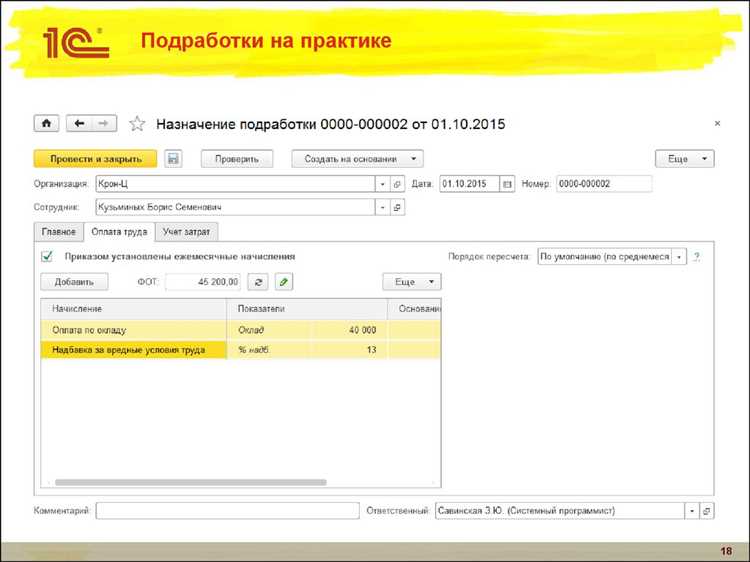Edit ФОТ with the green pencil icon
Screen dimensions: 750x562
(284, 282)
